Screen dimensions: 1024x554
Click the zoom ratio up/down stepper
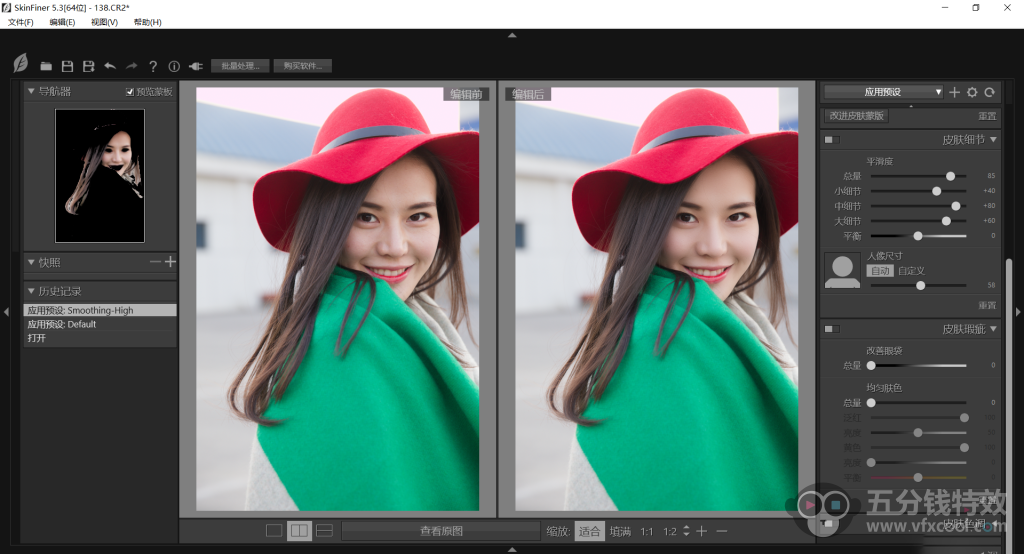pos(686,531)
